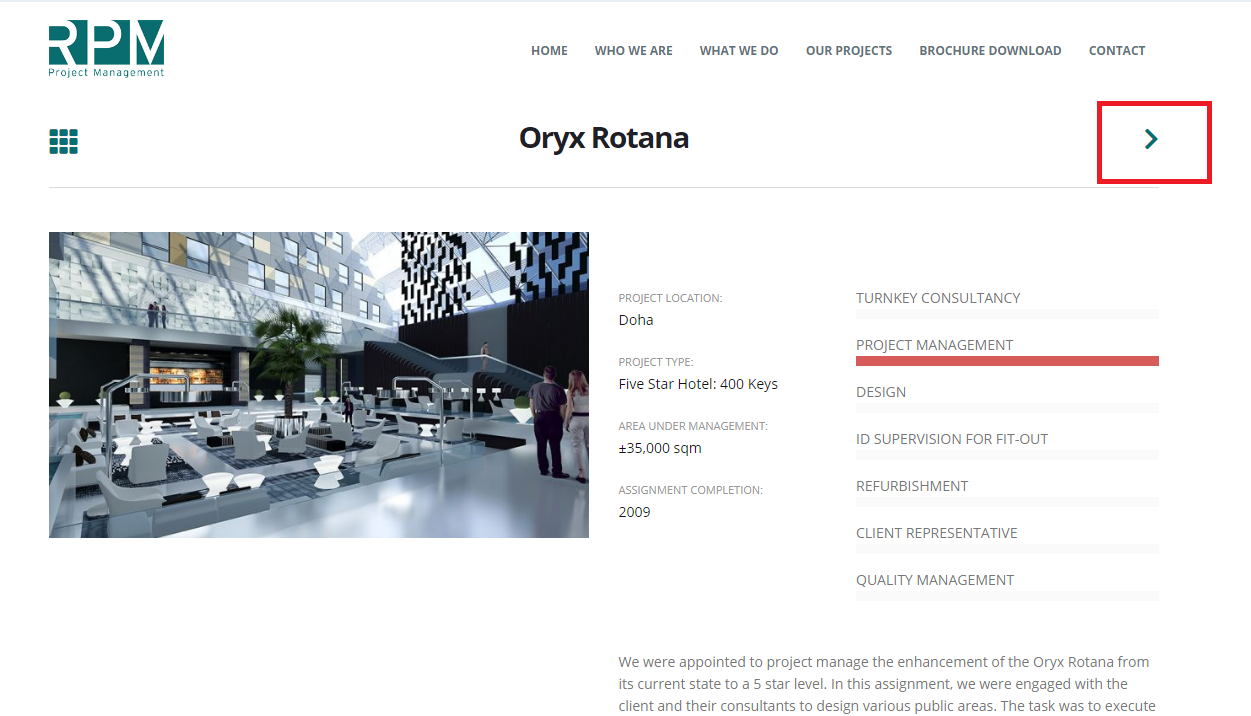
Task: Select the PROJECT MANAGEMENT label
Action: click(x=934, y=345)
